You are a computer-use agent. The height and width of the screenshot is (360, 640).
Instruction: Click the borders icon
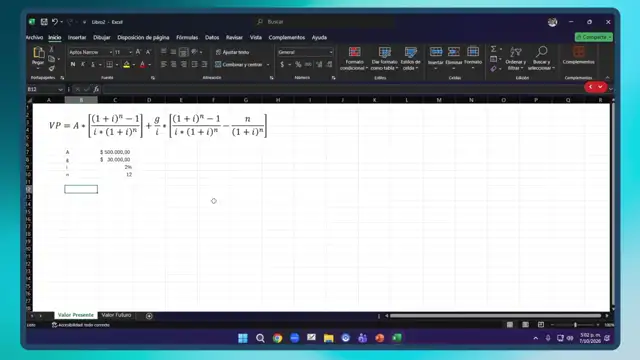point(109,64)
